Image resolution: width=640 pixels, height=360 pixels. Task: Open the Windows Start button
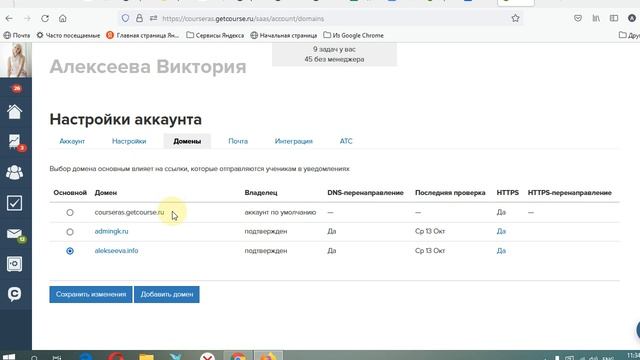pyautogui.click(x=9, y=357)
